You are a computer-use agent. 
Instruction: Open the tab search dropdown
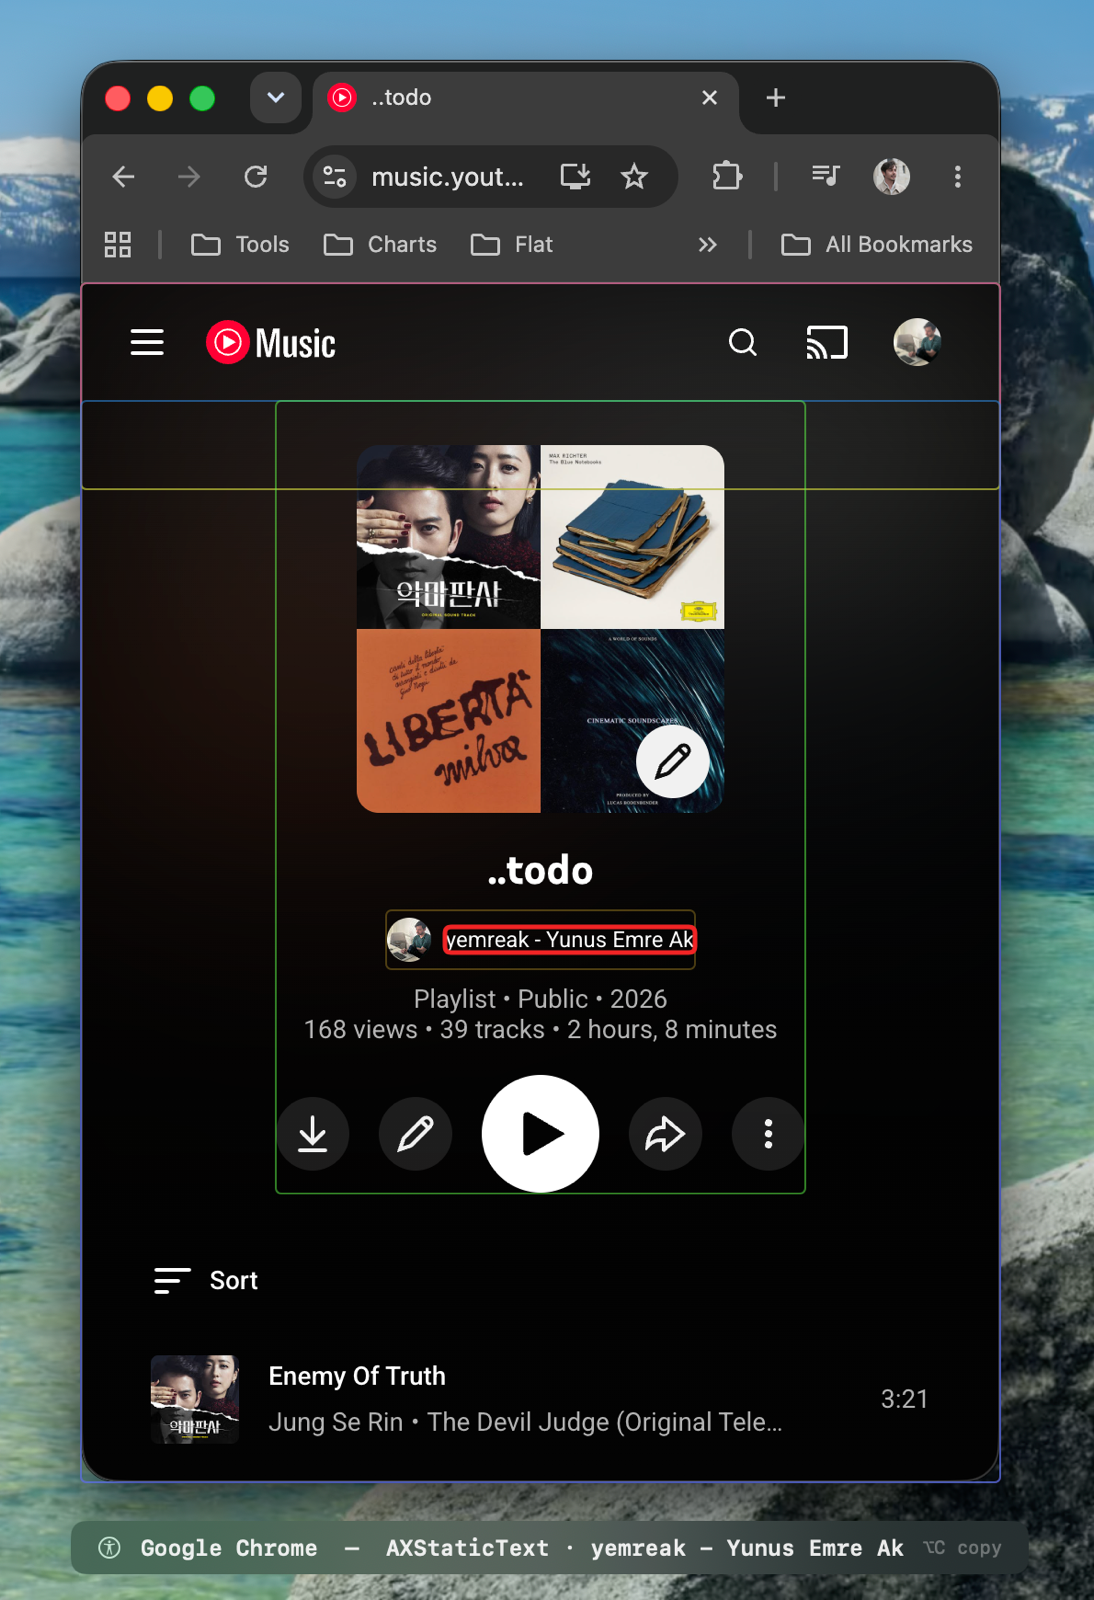click(276, 98)
